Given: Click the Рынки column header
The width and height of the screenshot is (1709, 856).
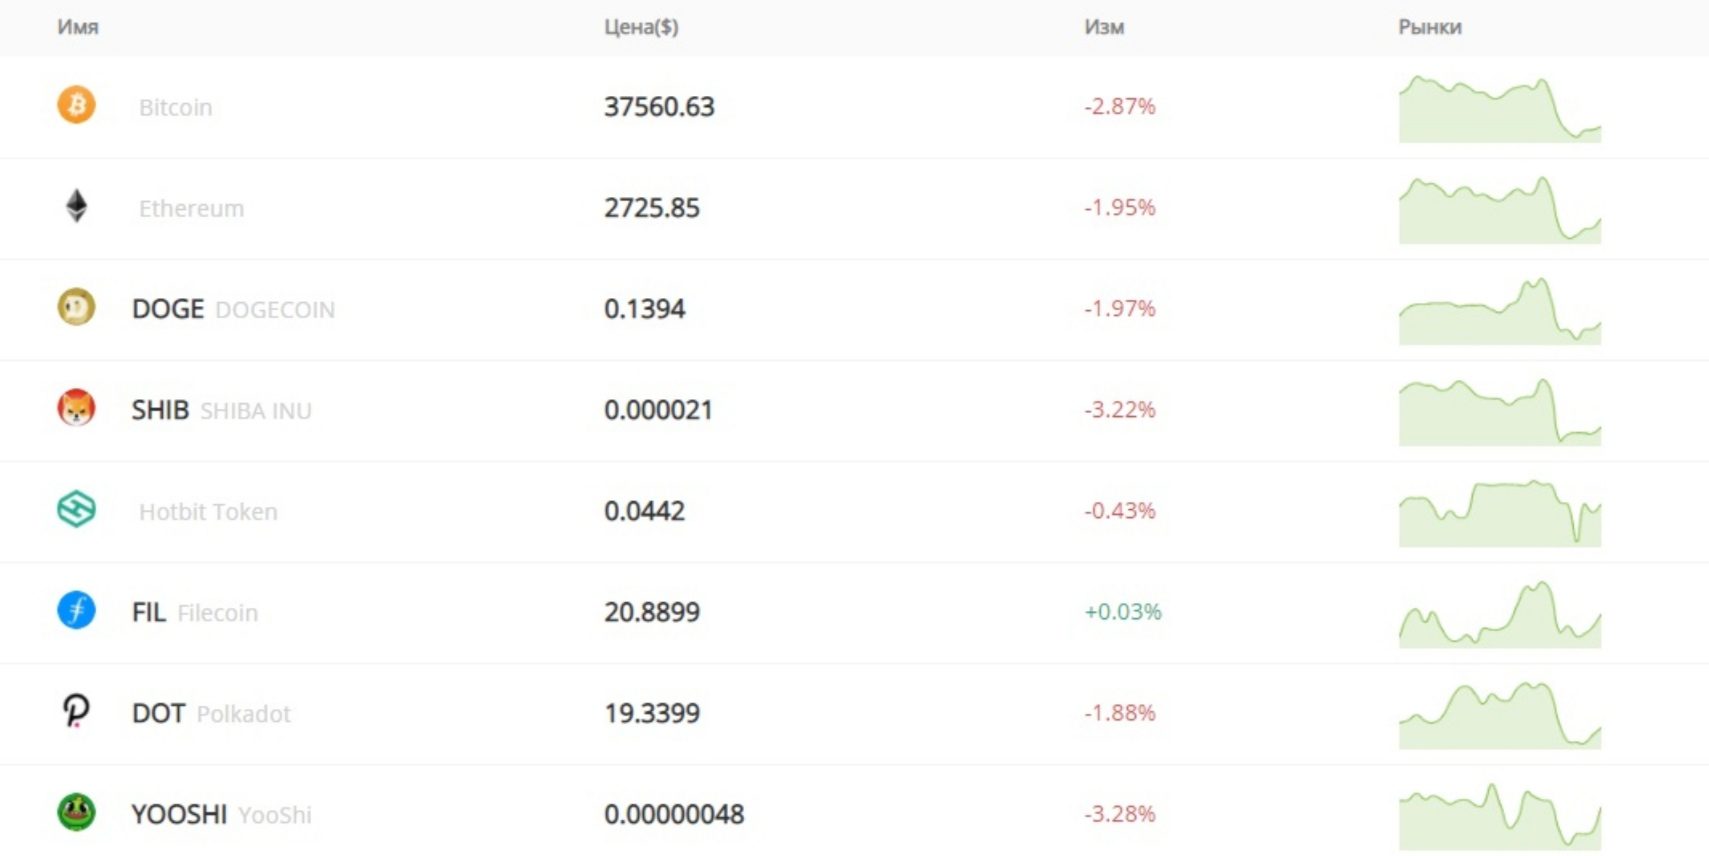Looking at the screenshot, I should (x=1430, y=27).
